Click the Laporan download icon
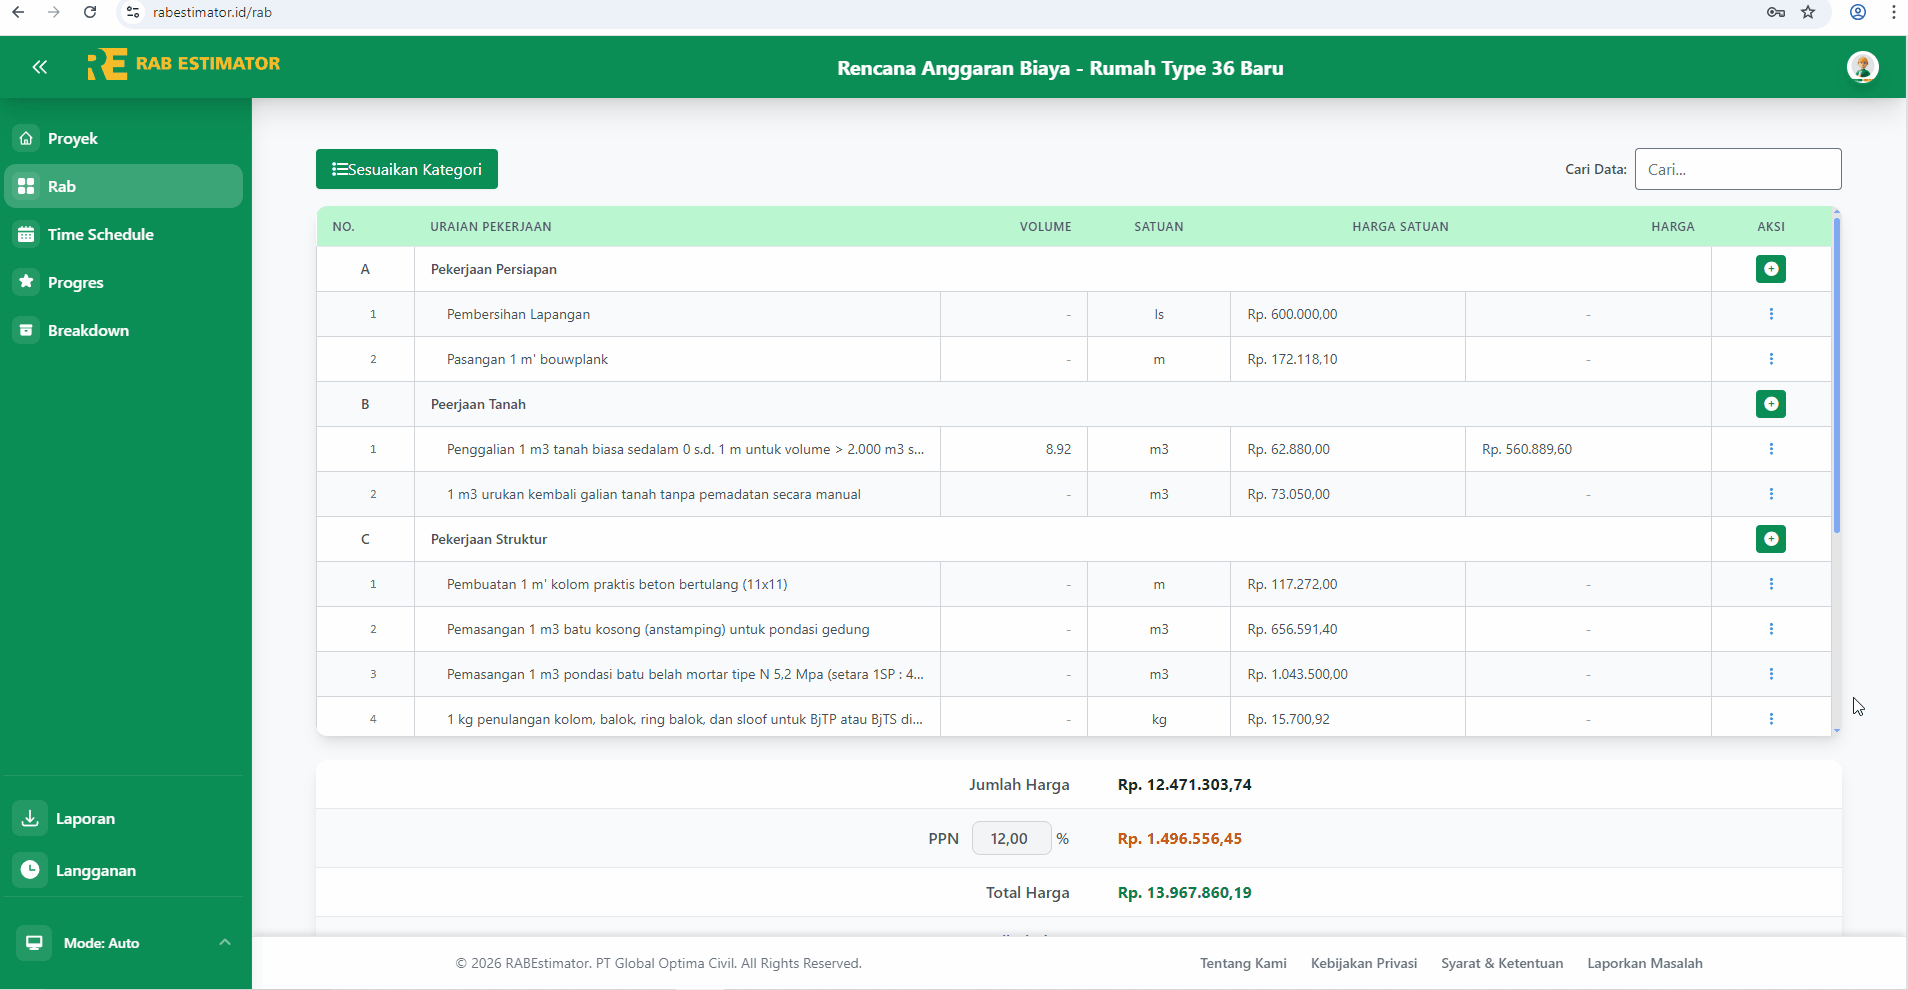 pyautogui.click(x=29, y=817)
